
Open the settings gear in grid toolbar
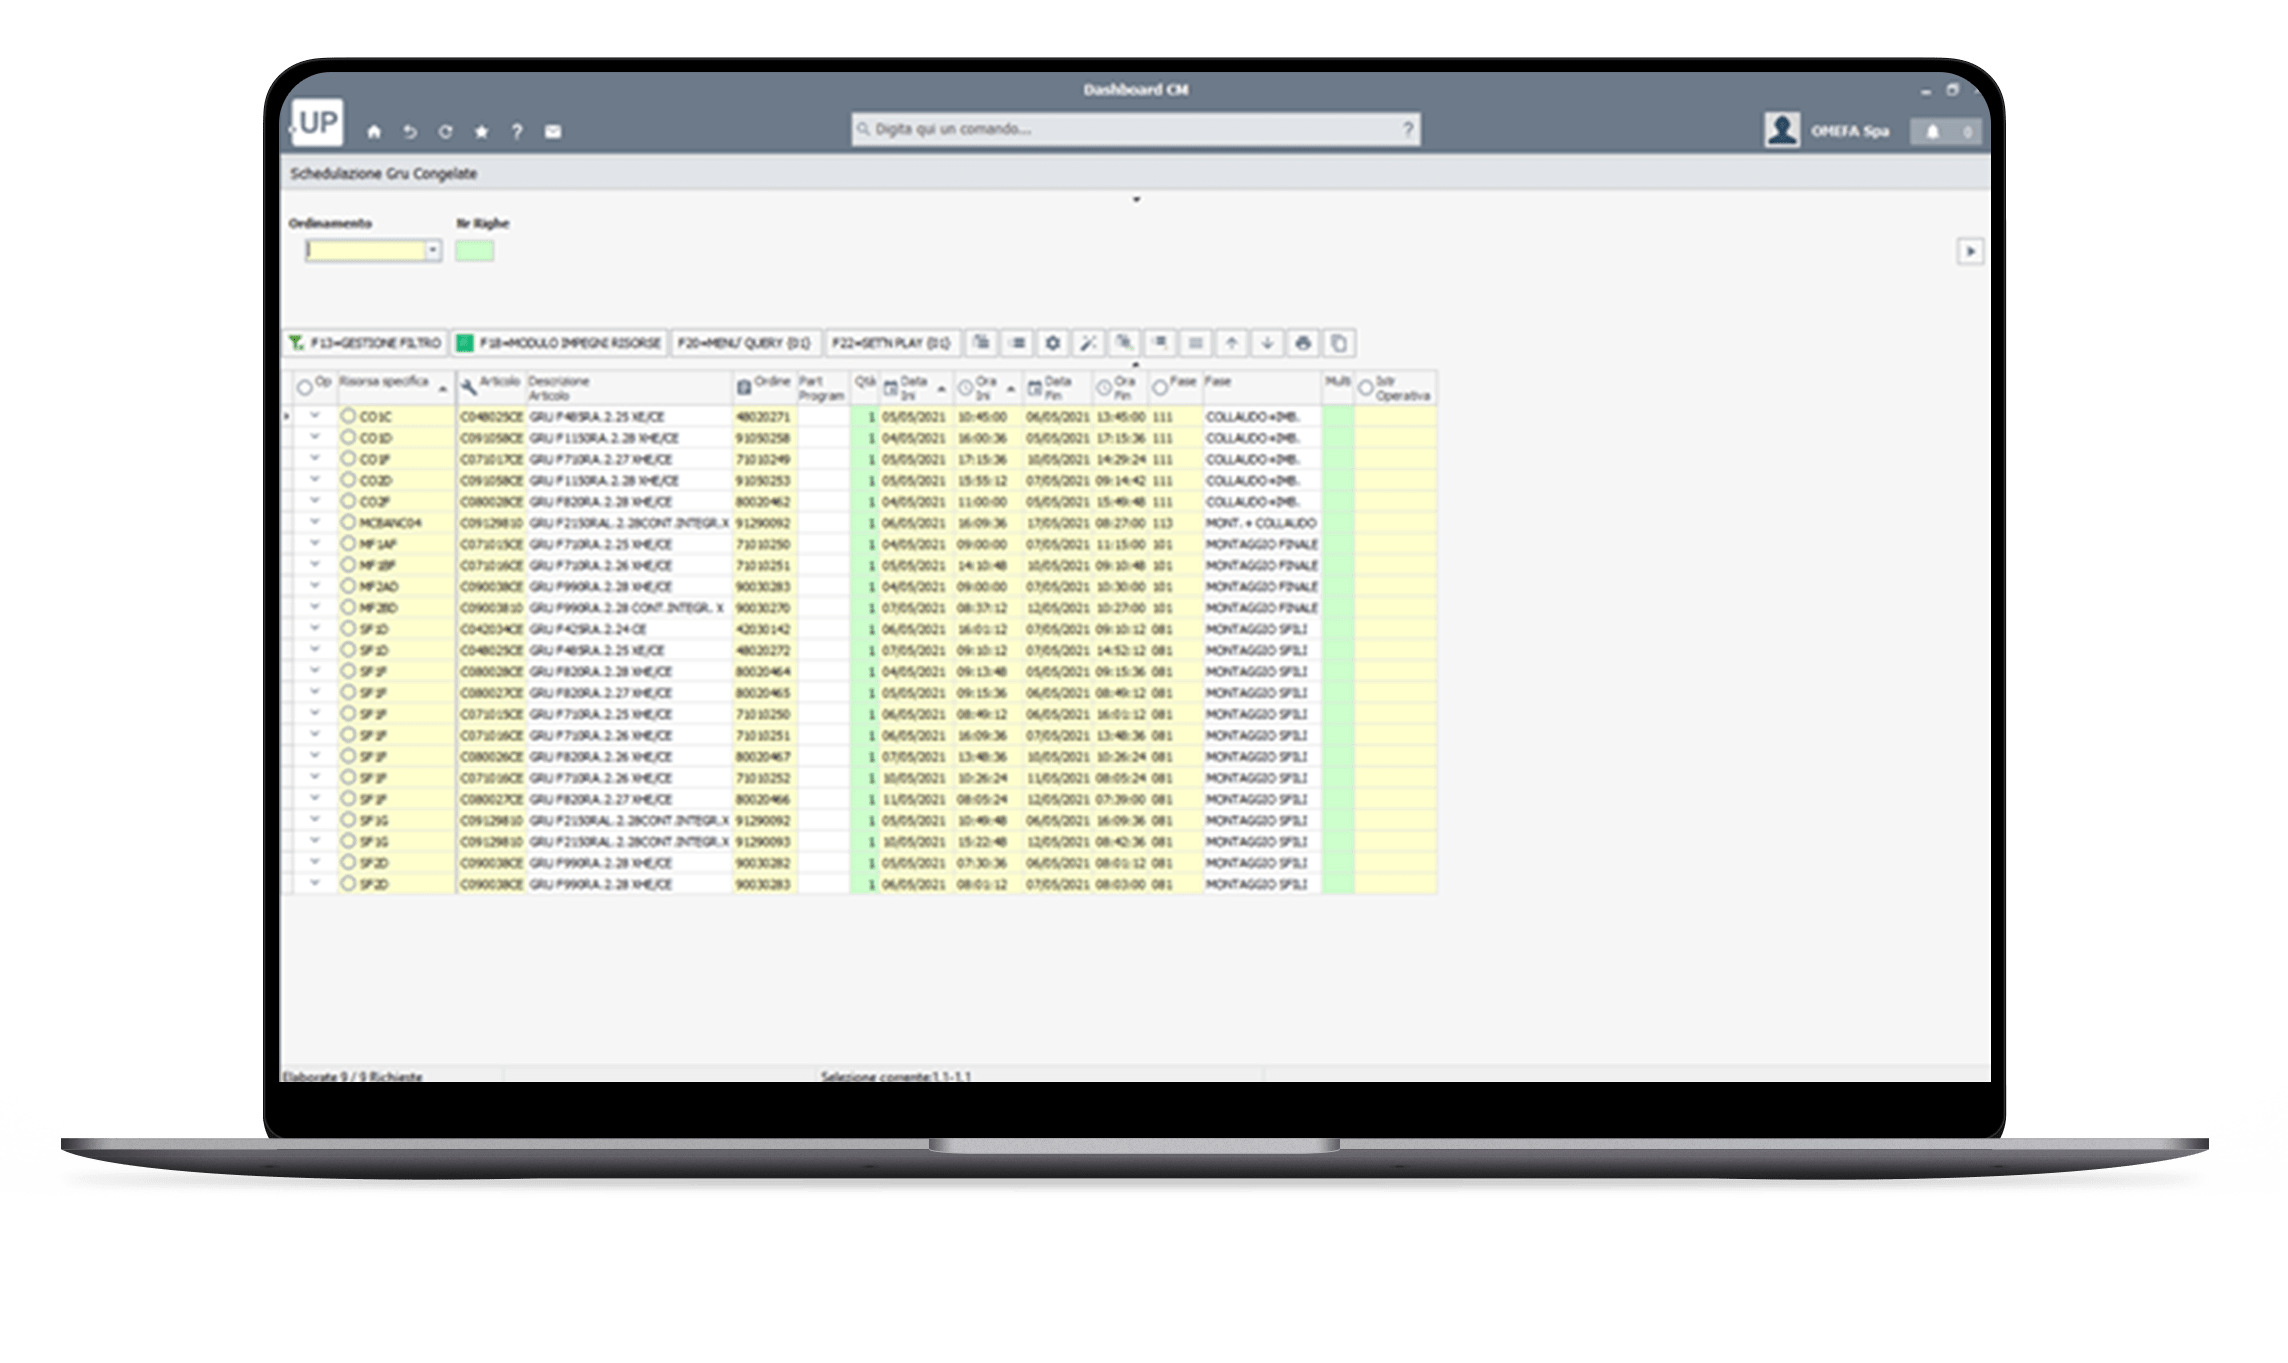click(1052, 343)
